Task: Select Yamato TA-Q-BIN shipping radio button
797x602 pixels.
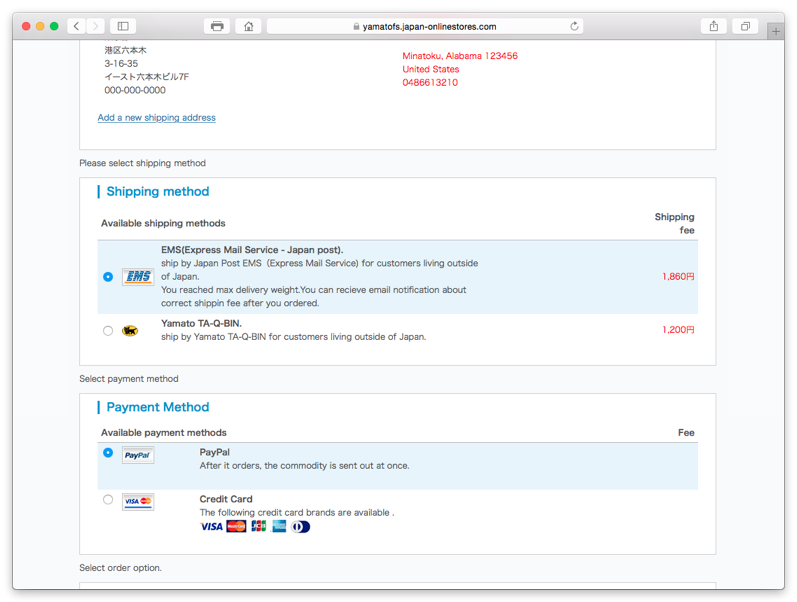Action: 108,330
